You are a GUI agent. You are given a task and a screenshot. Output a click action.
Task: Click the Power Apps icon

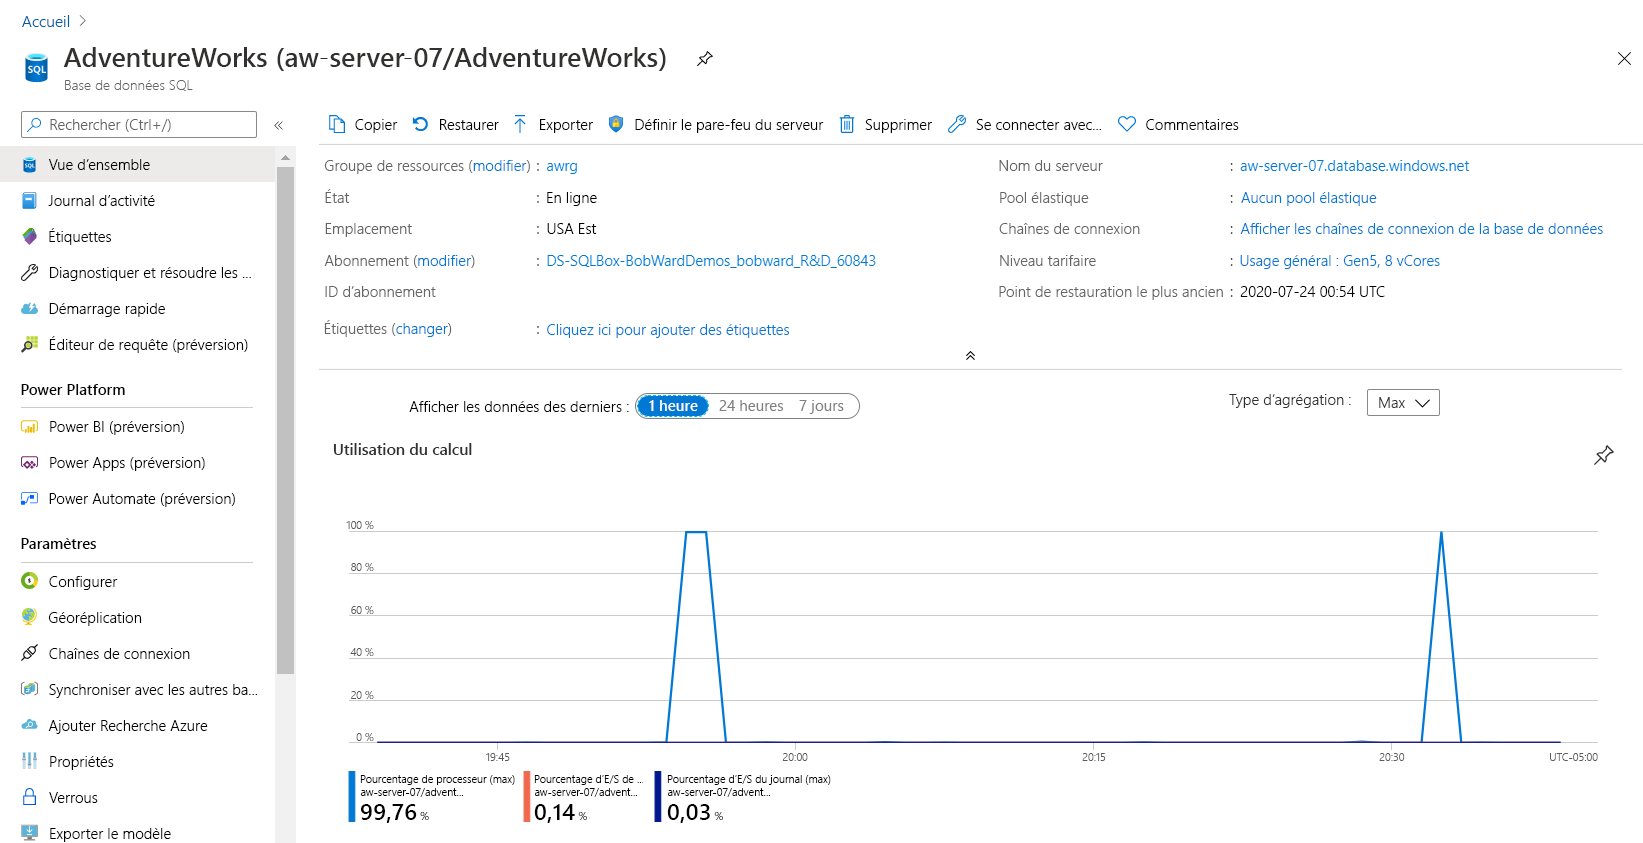click(30, 463)
